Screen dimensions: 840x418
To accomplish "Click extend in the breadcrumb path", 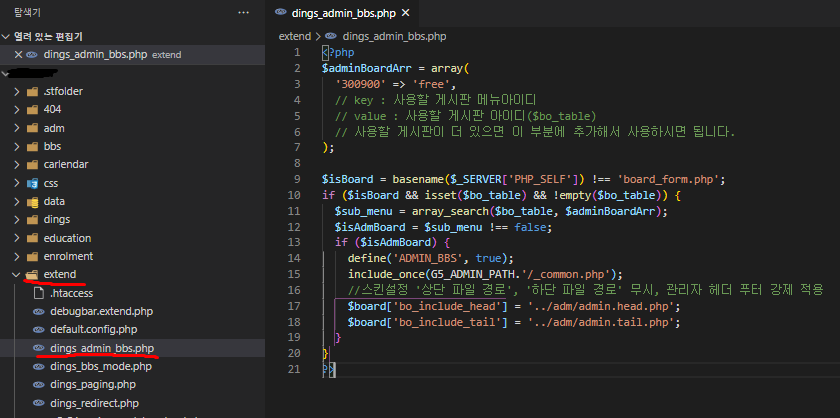I will click(294, 35).
